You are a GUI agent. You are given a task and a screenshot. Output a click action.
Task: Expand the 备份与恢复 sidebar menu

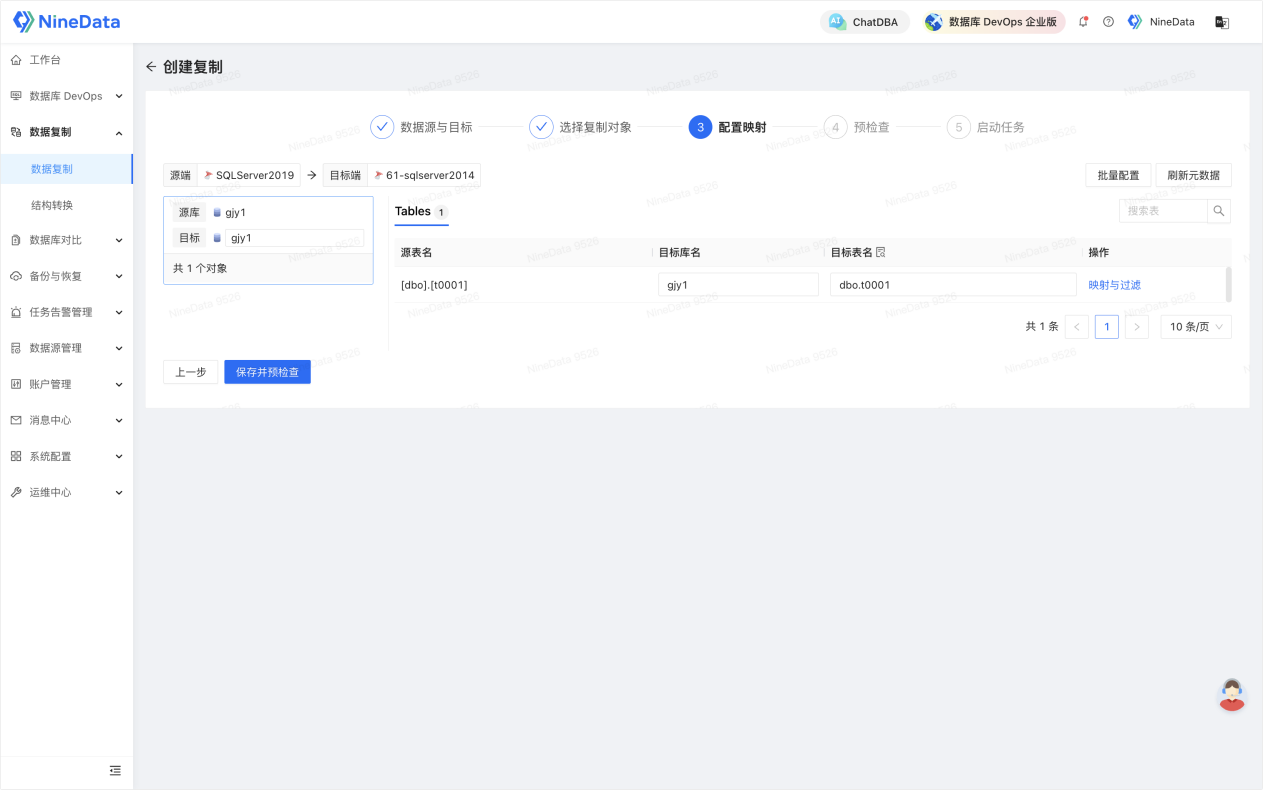(x=66, y=276)
